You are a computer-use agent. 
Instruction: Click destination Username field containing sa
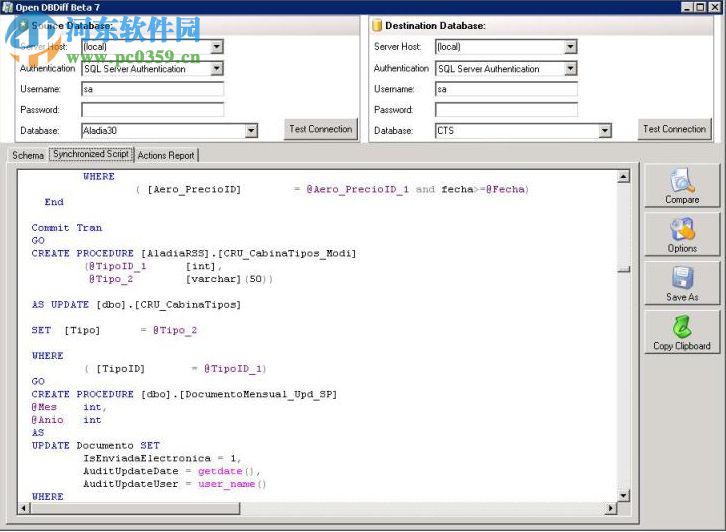[x=507, y=89]
